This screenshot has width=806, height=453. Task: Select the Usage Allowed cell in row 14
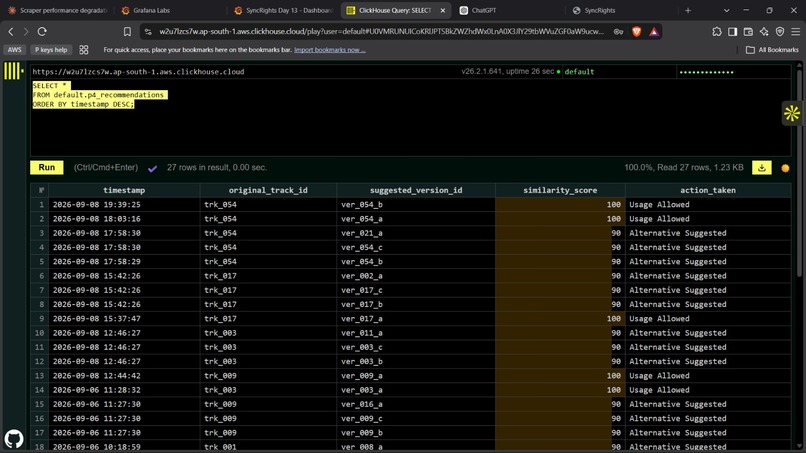pyautogui.click(x=708, y=390)
